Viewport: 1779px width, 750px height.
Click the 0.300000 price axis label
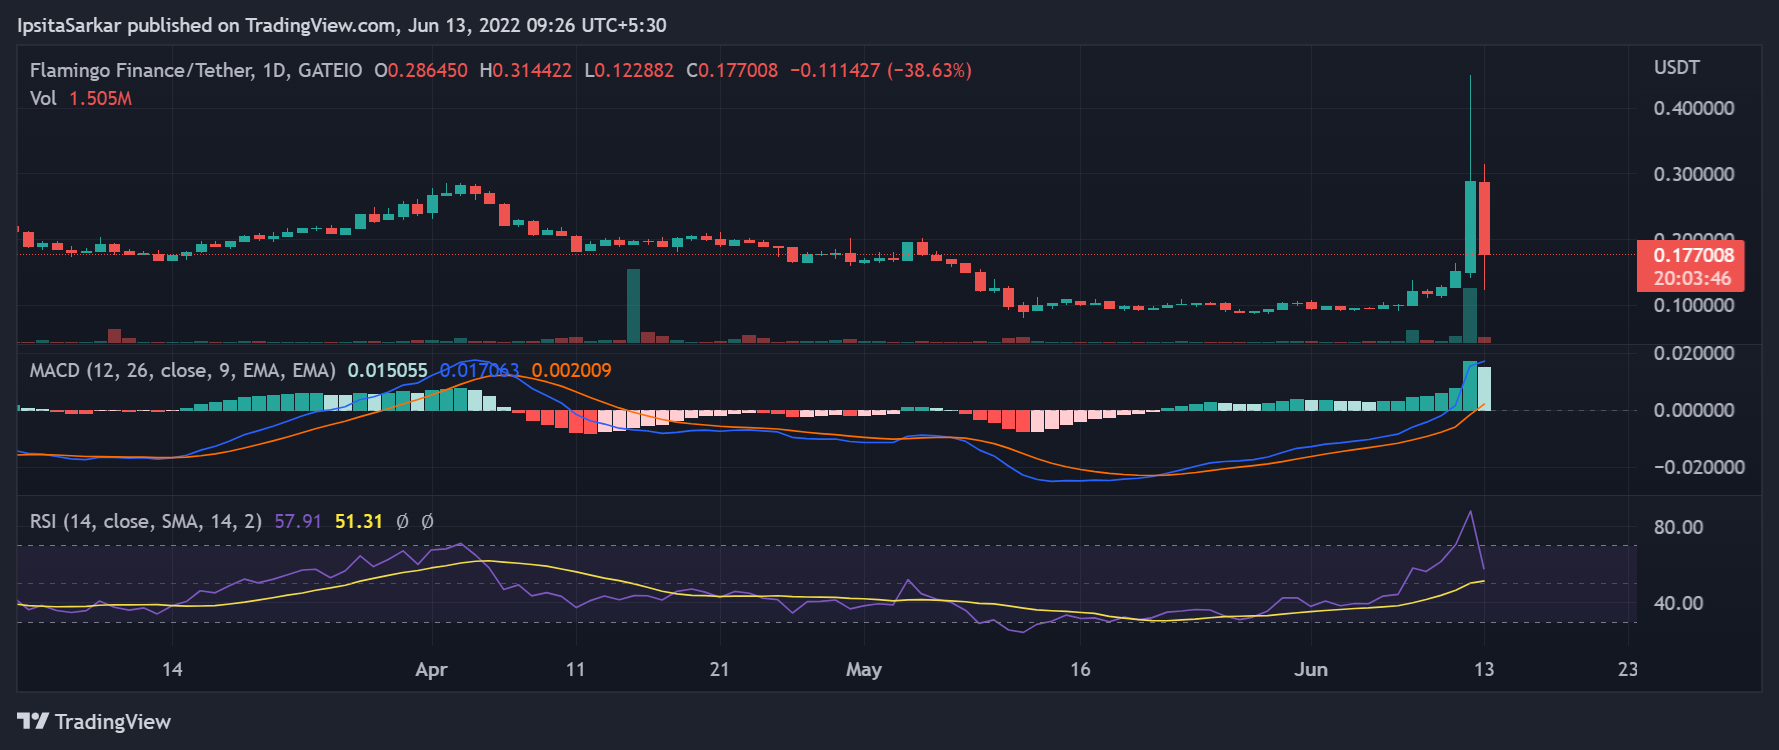(x=1694, y=174)
